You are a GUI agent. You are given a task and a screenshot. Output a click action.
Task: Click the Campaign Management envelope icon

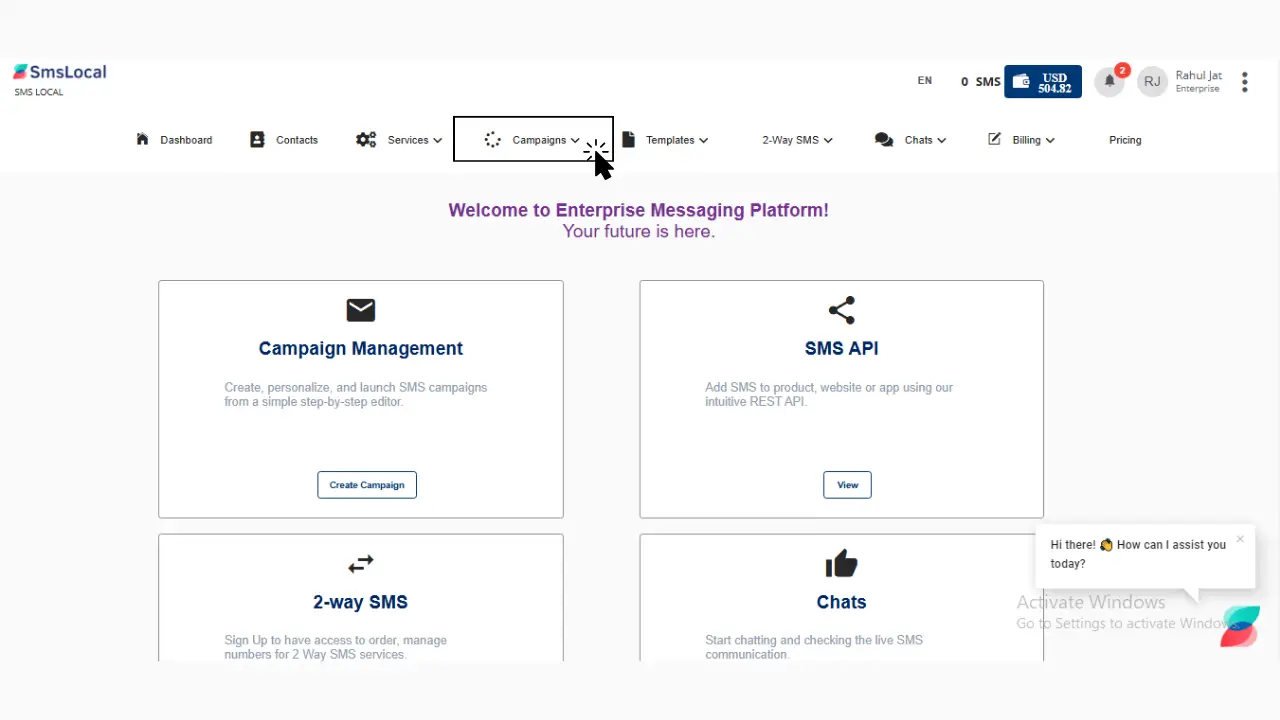(x=361, y=310)
